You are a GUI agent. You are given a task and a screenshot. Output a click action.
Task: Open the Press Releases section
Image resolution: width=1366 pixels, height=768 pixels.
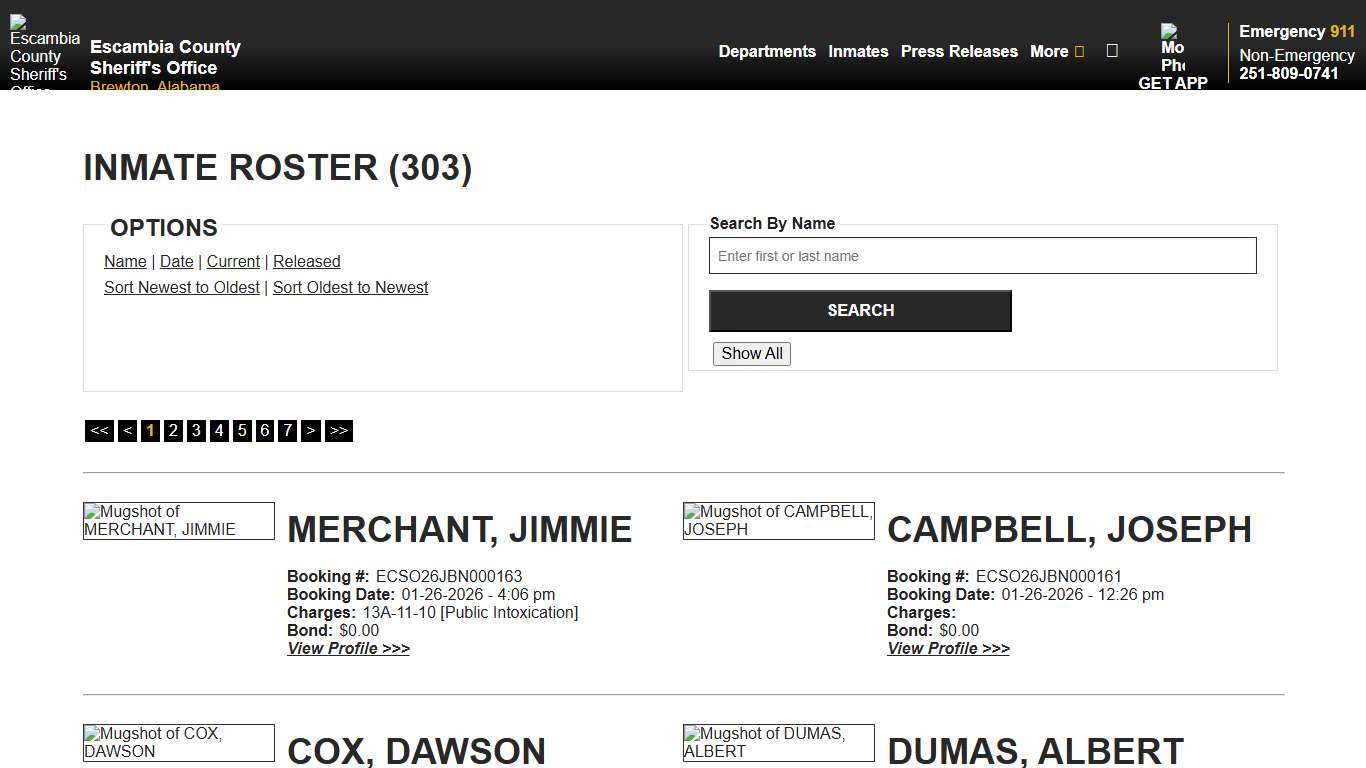point(958,51)
